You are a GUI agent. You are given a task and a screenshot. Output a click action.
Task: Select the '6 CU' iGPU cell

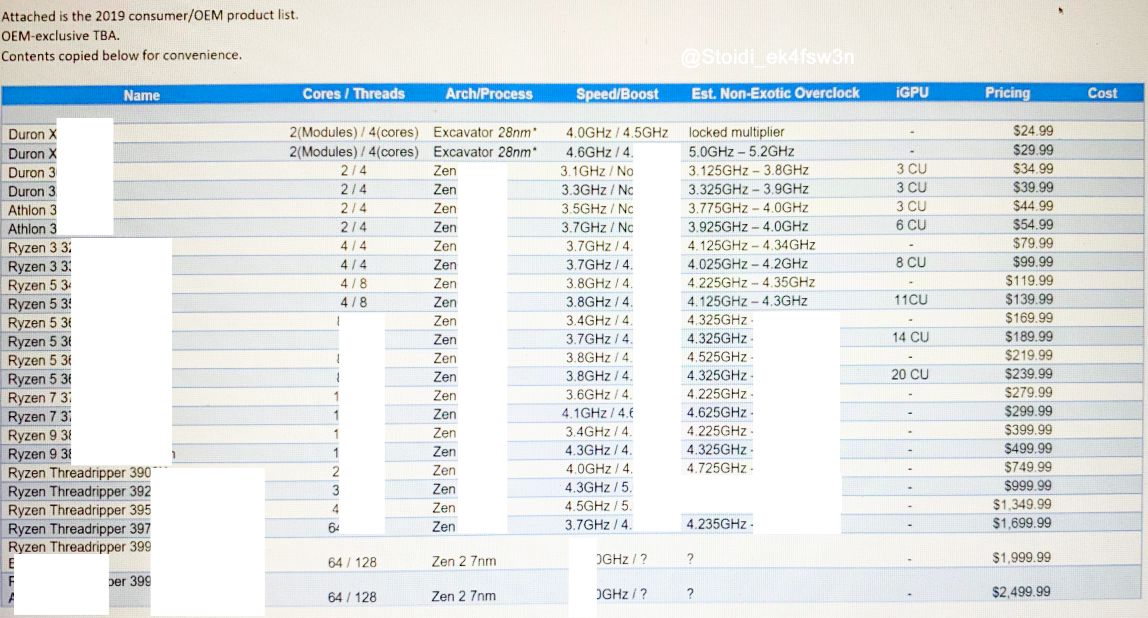(911, 225)
